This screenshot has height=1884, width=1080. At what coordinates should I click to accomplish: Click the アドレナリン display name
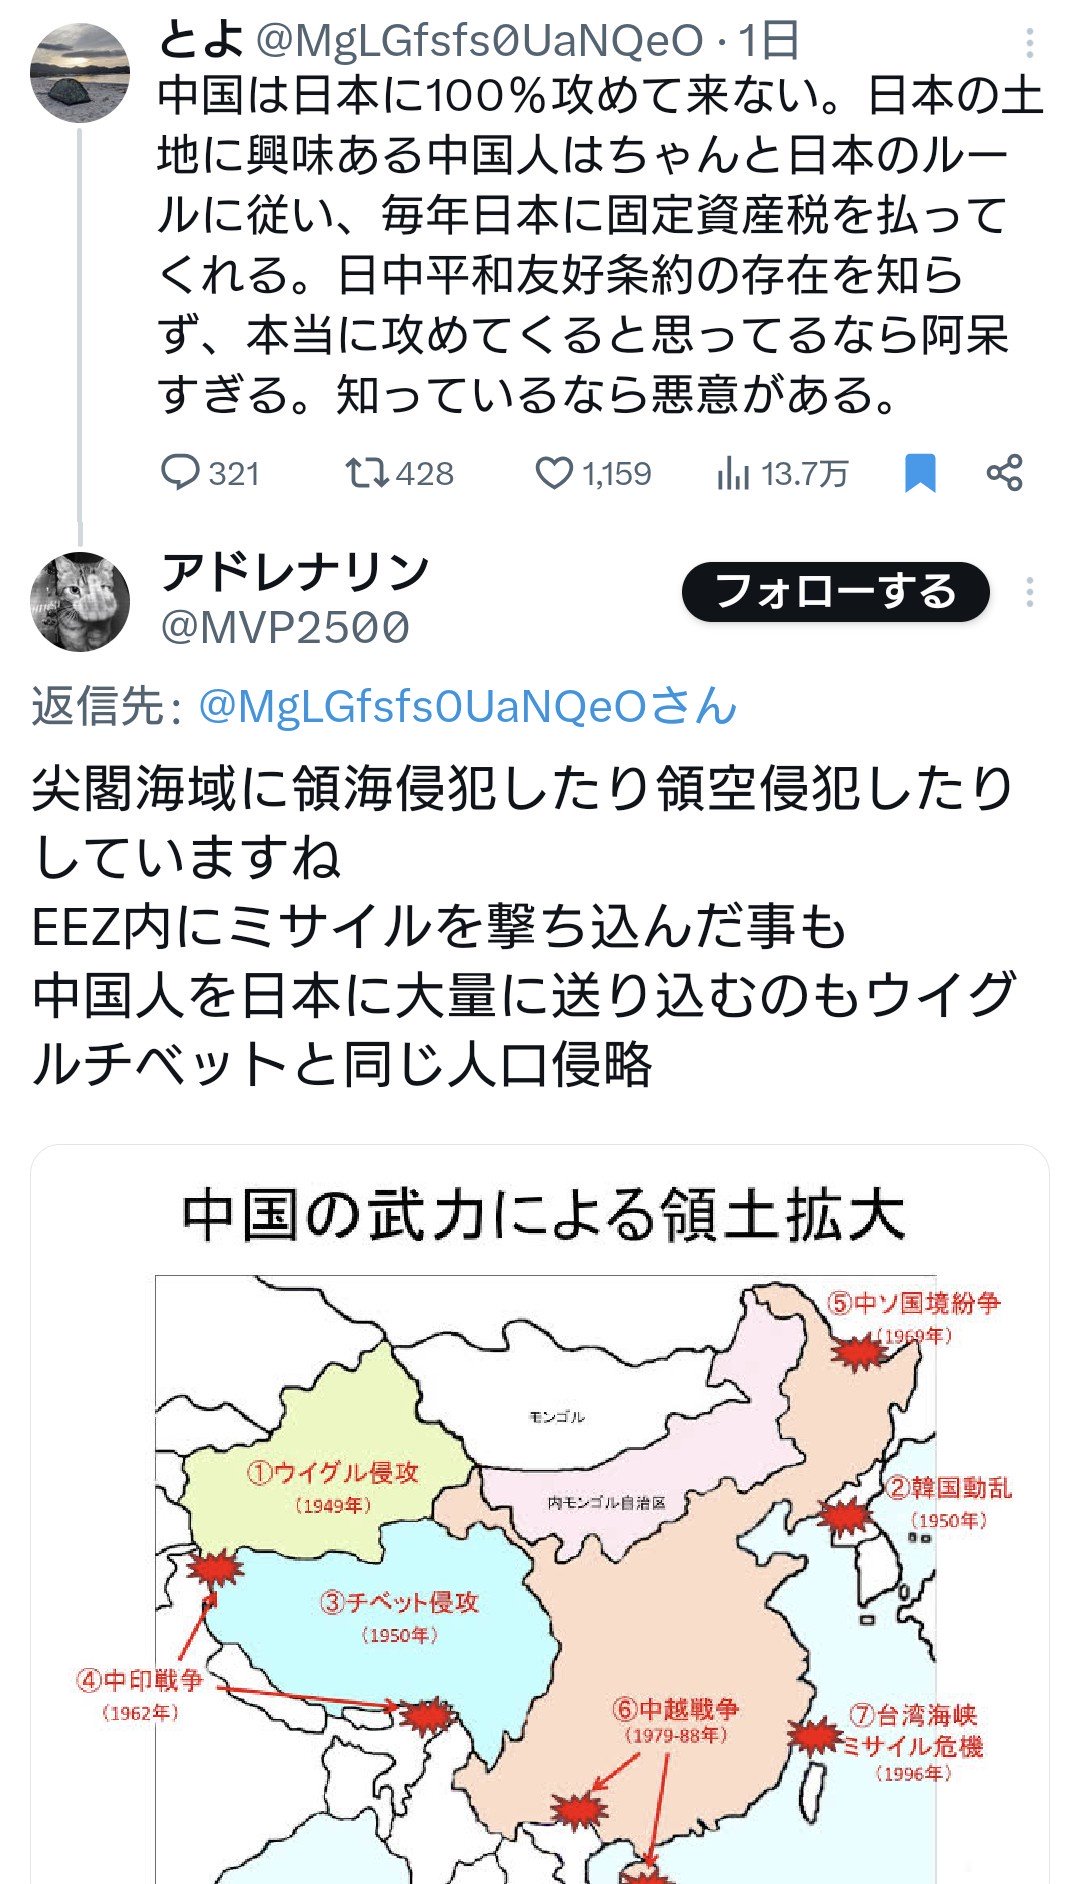coord(295,571)
